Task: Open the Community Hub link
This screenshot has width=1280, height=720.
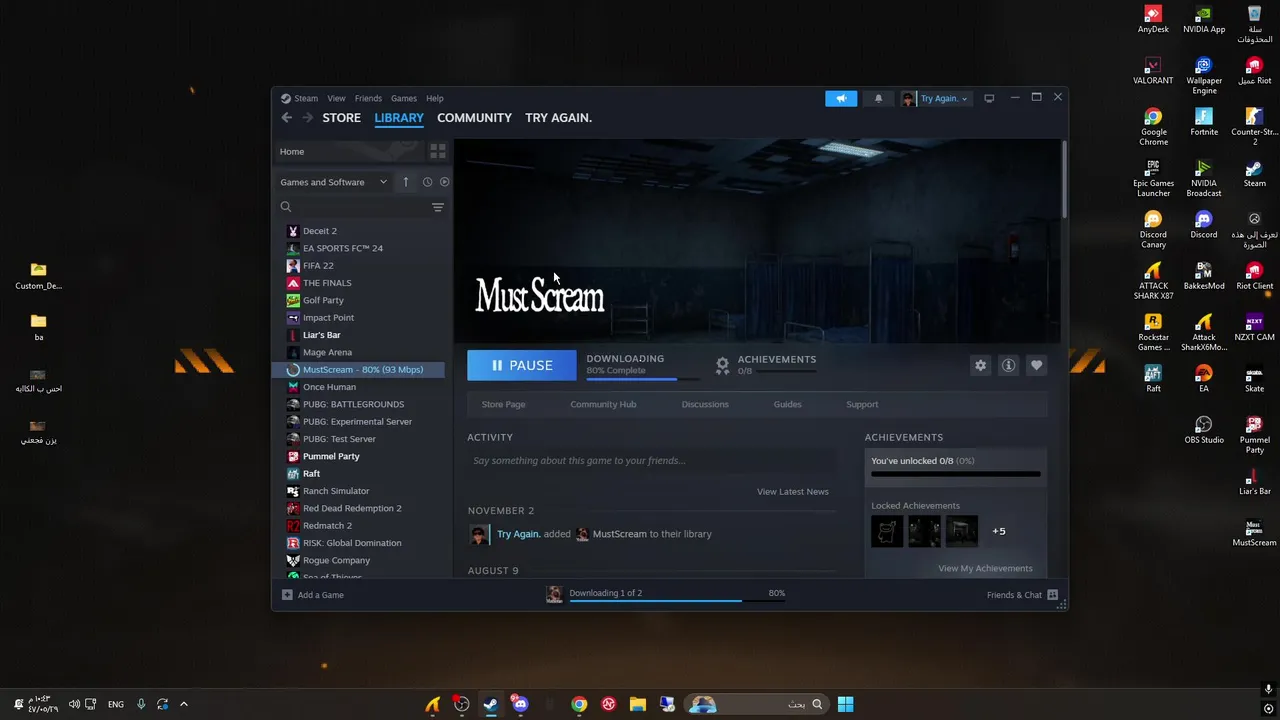Action: 603,404
